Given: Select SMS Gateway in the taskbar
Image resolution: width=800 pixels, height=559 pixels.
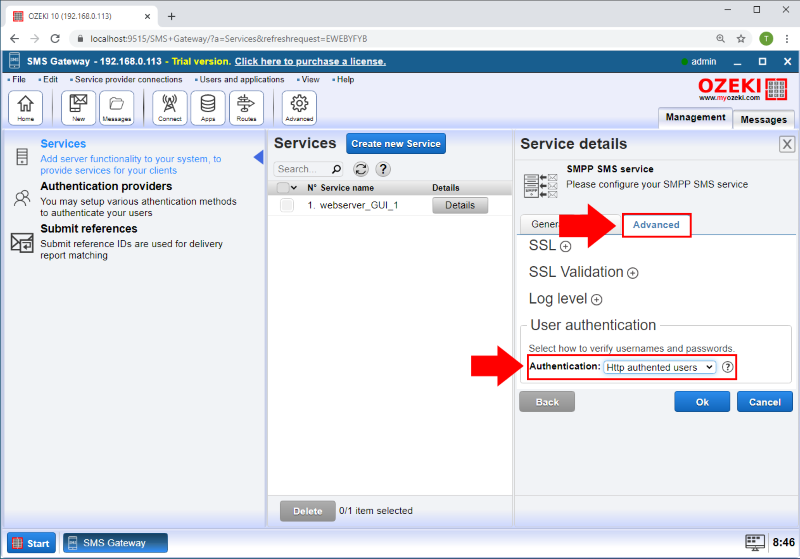Looking at the screenshot, I should pyautogui.click(x=115, y=543).
